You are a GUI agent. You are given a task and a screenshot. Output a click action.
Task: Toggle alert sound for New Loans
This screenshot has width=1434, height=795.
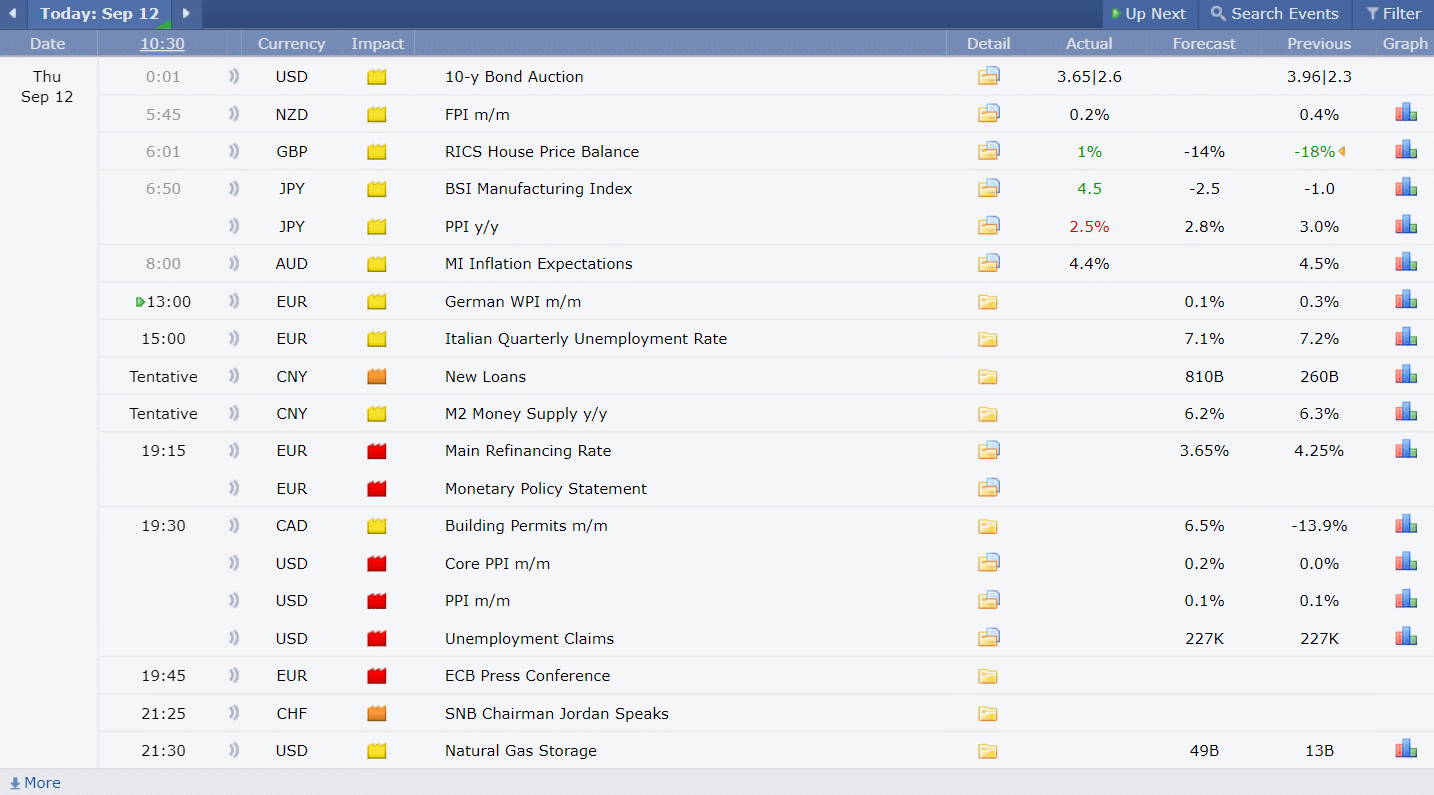(x=234, y=376)
